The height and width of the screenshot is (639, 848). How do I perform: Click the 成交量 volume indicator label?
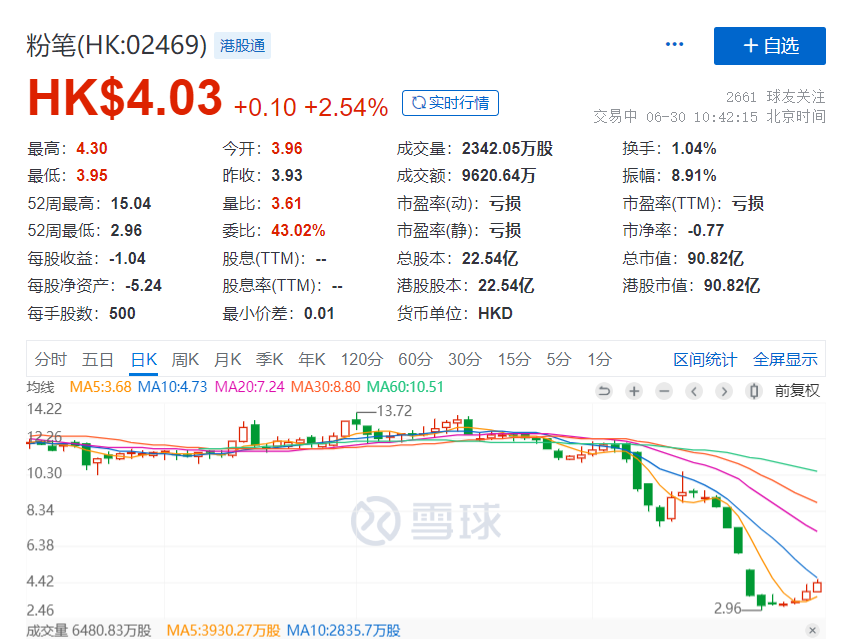pyautogui.click(x=46, y=630)
